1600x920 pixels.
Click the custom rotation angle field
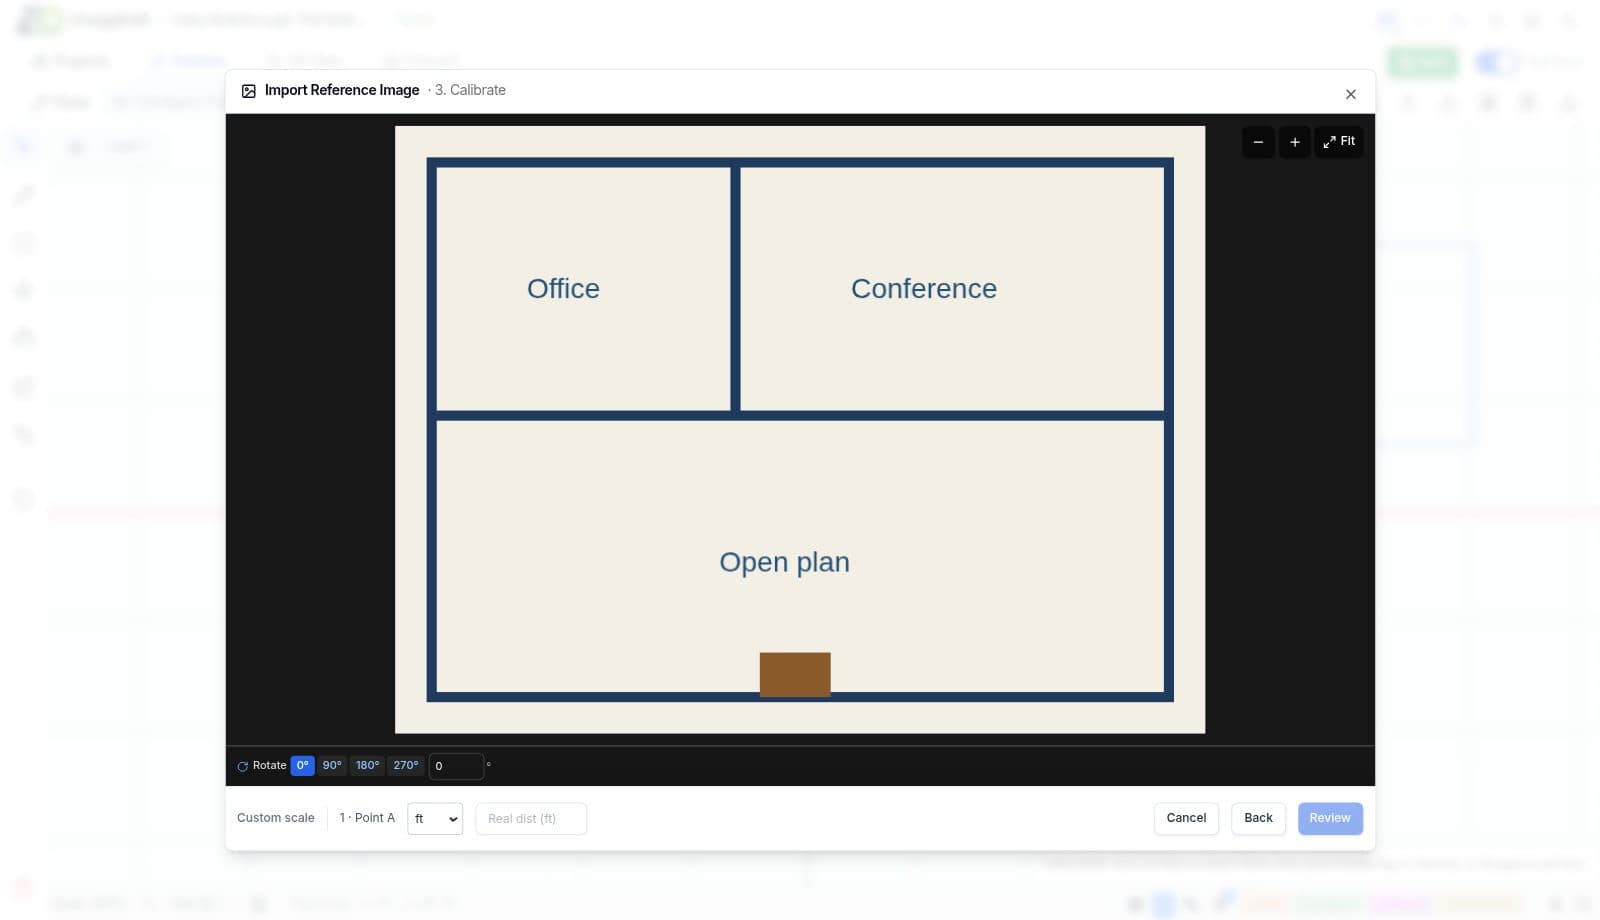[x=456, y=766]
